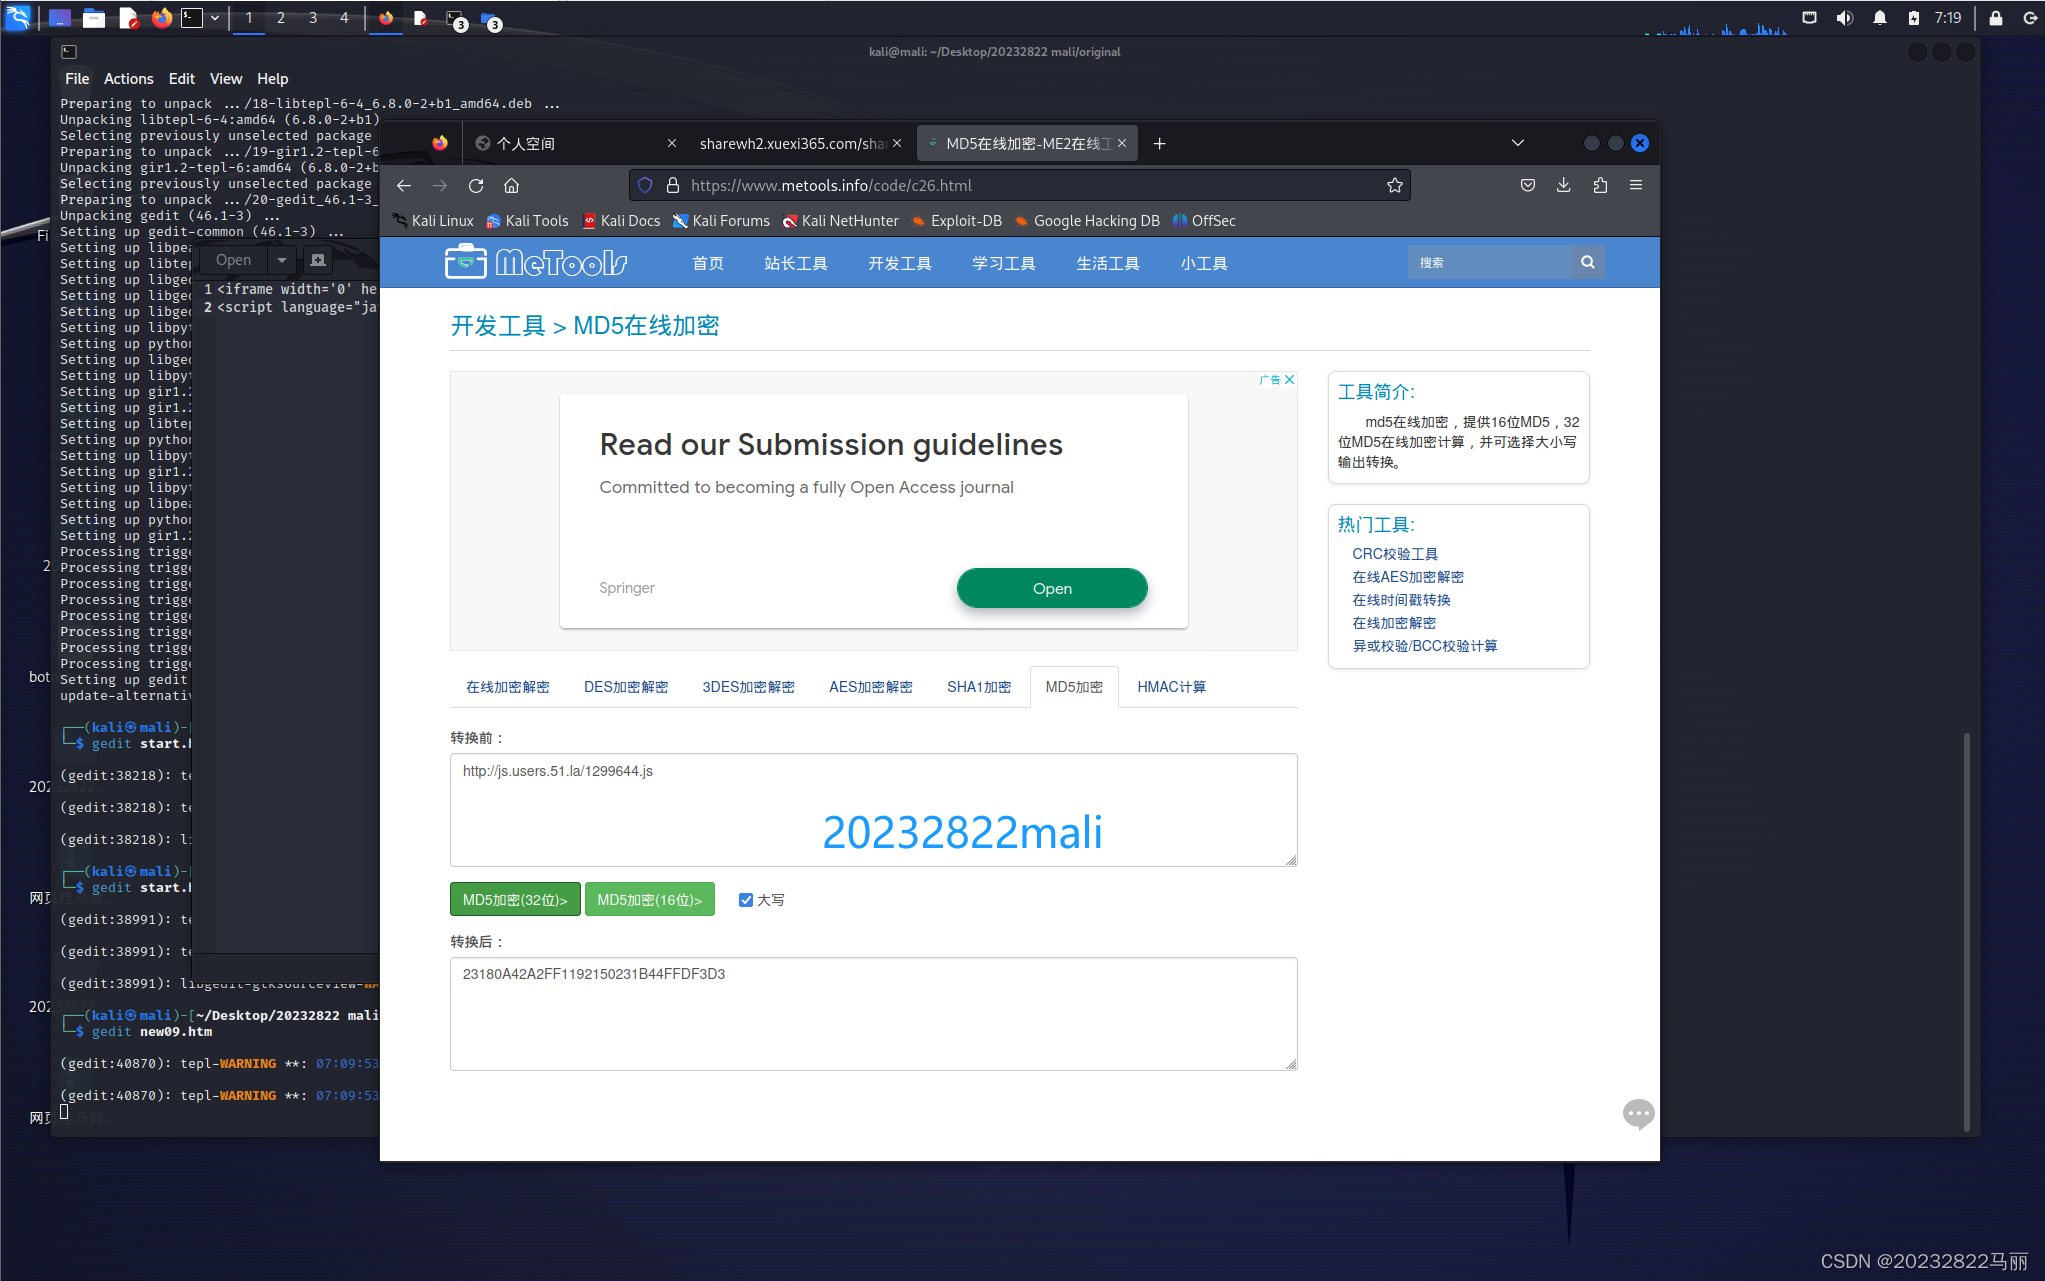Select the gedit window in the taskbar

pos(421,18)
